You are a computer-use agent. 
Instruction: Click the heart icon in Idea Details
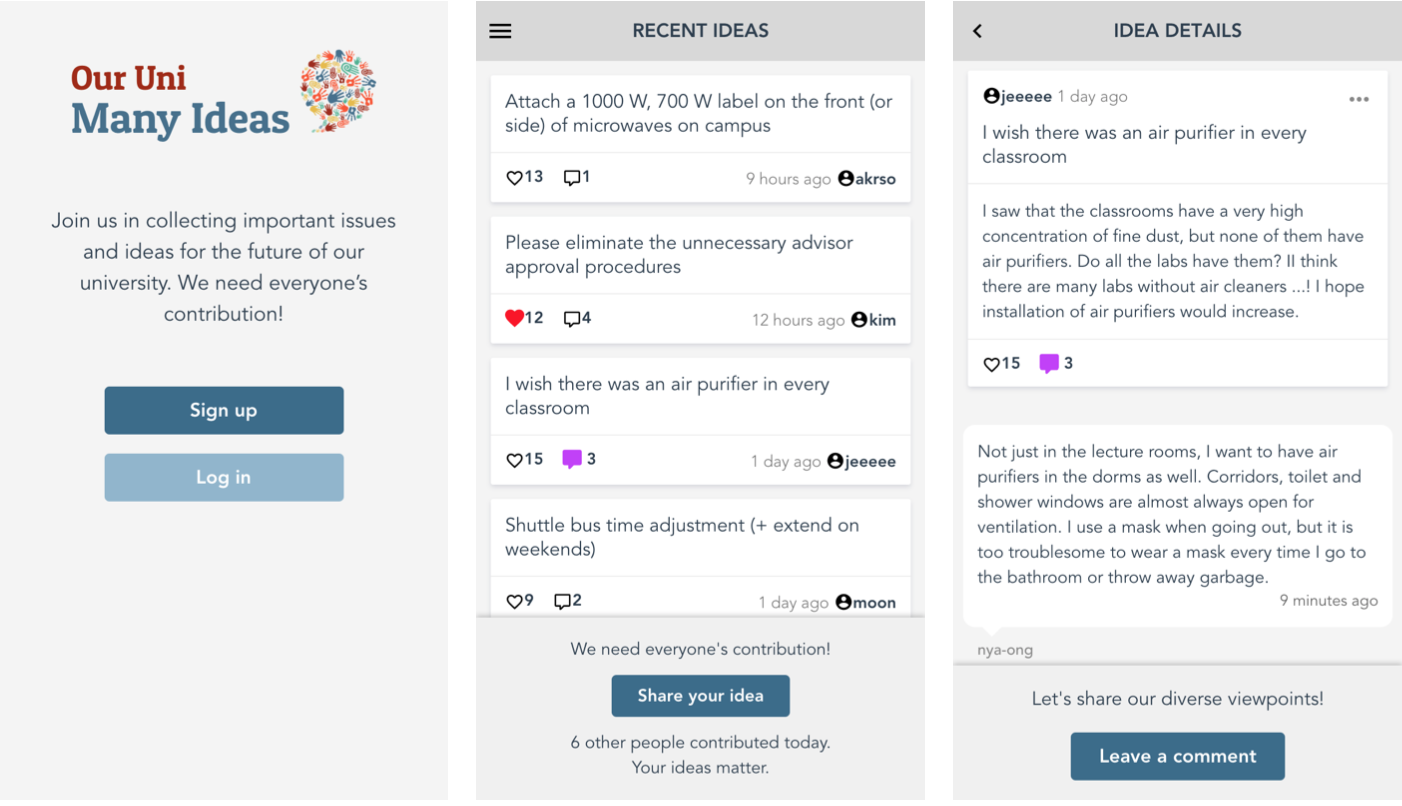[x=991, y=364]
